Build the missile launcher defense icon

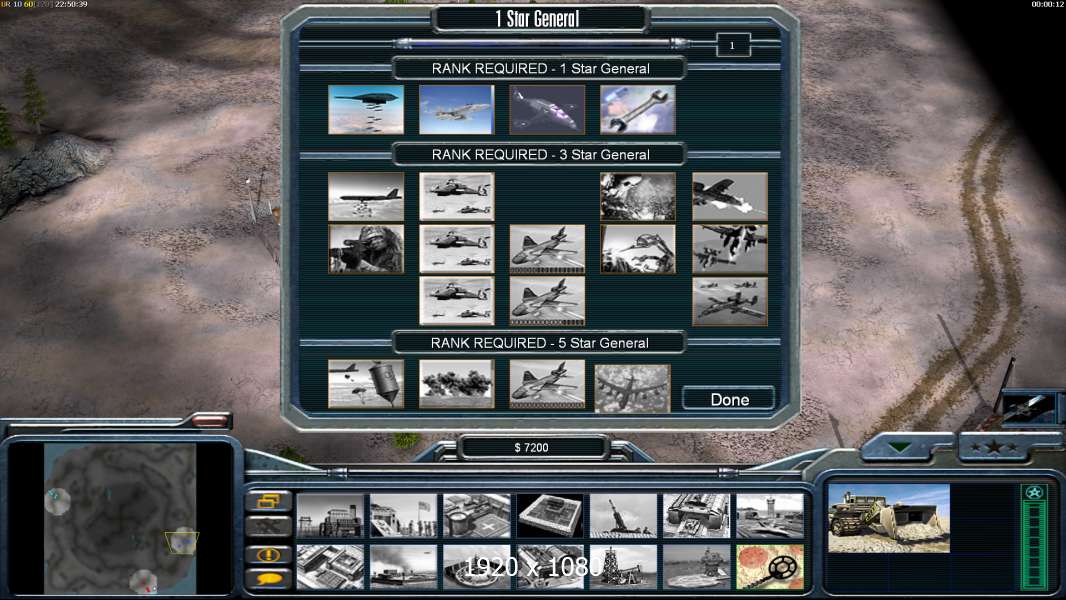coord(623,516)
